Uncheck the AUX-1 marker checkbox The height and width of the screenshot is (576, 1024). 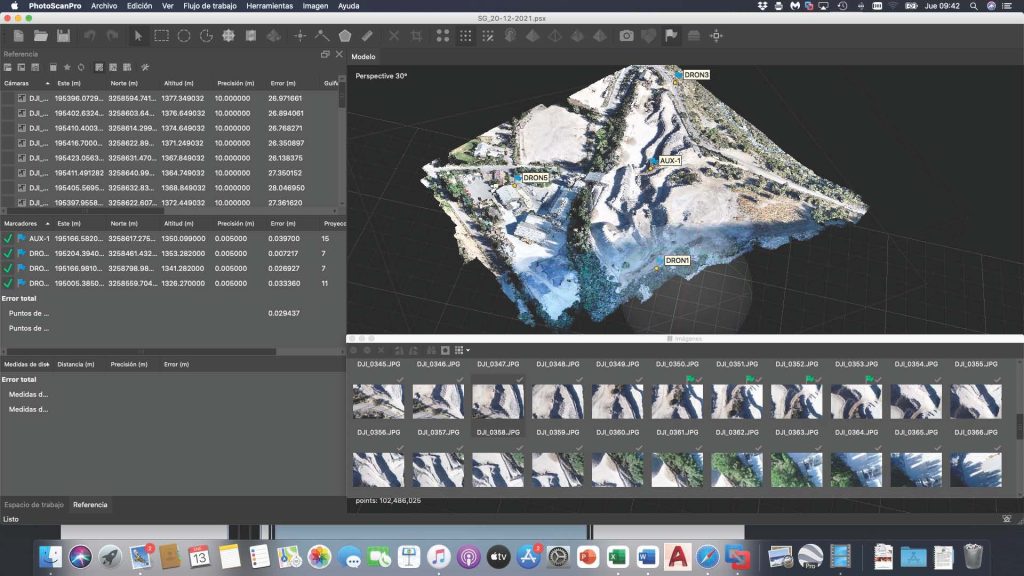(x=7, y=238)
